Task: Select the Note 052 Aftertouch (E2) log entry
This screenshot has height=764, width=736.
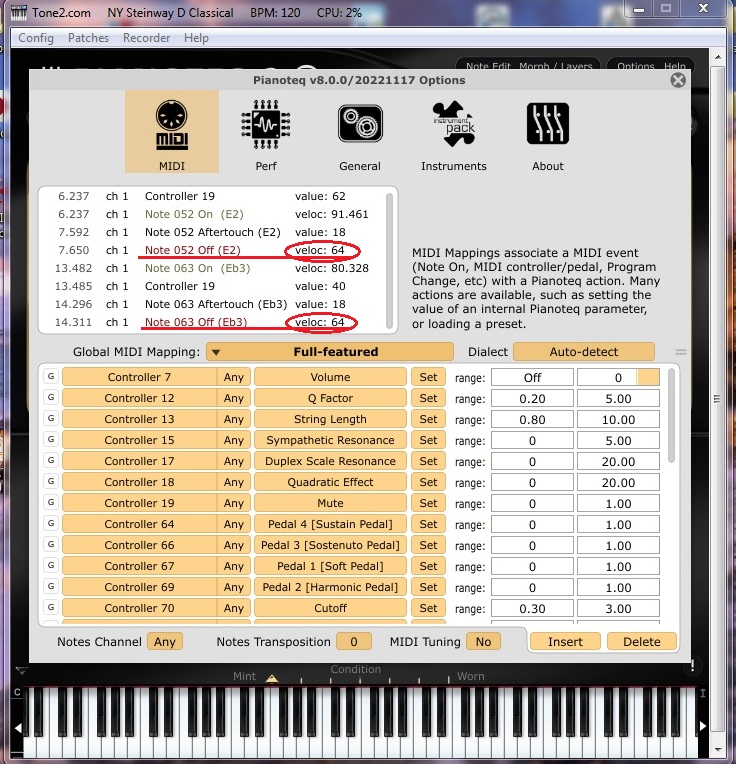Action: click(x=212, y=232)
